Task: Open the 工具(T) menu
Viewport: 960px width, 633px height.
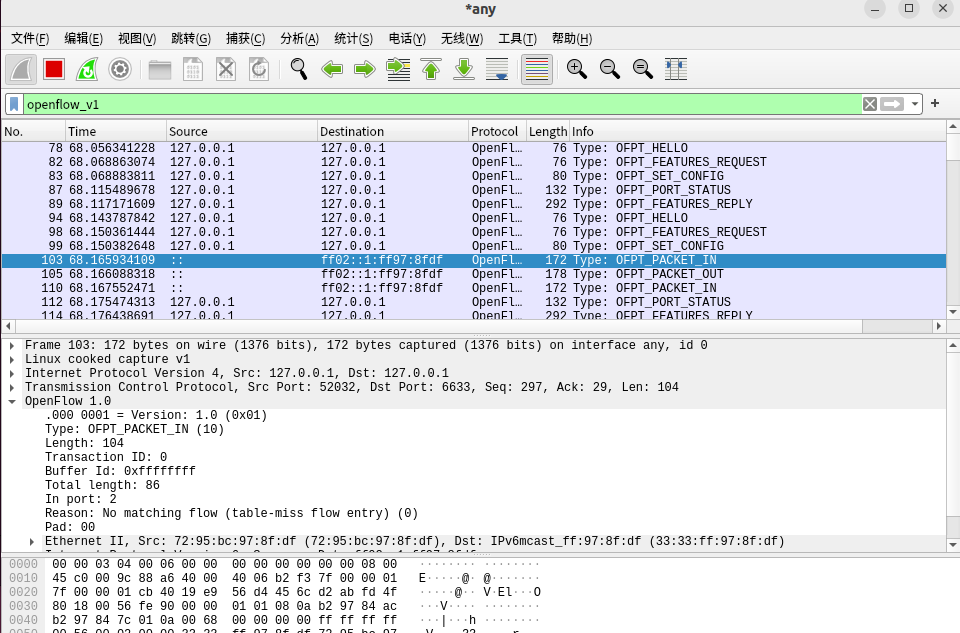Action: coord(517,39)
